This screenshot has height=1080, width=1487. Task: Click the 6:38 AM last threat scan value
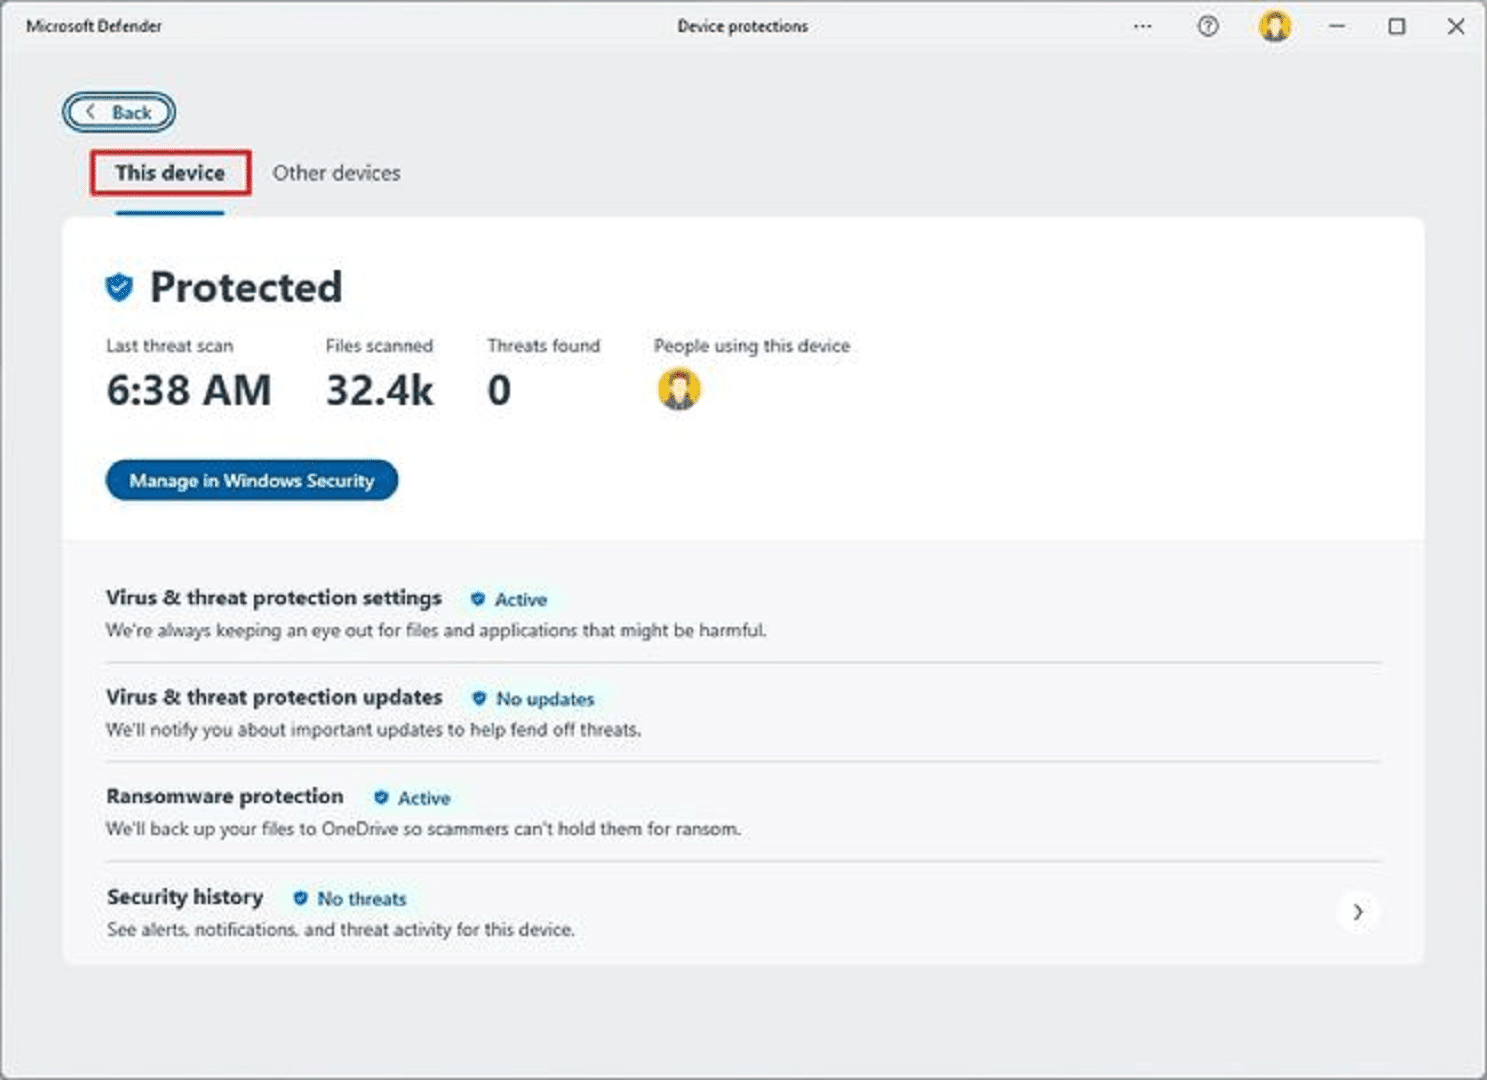(189, 390)
